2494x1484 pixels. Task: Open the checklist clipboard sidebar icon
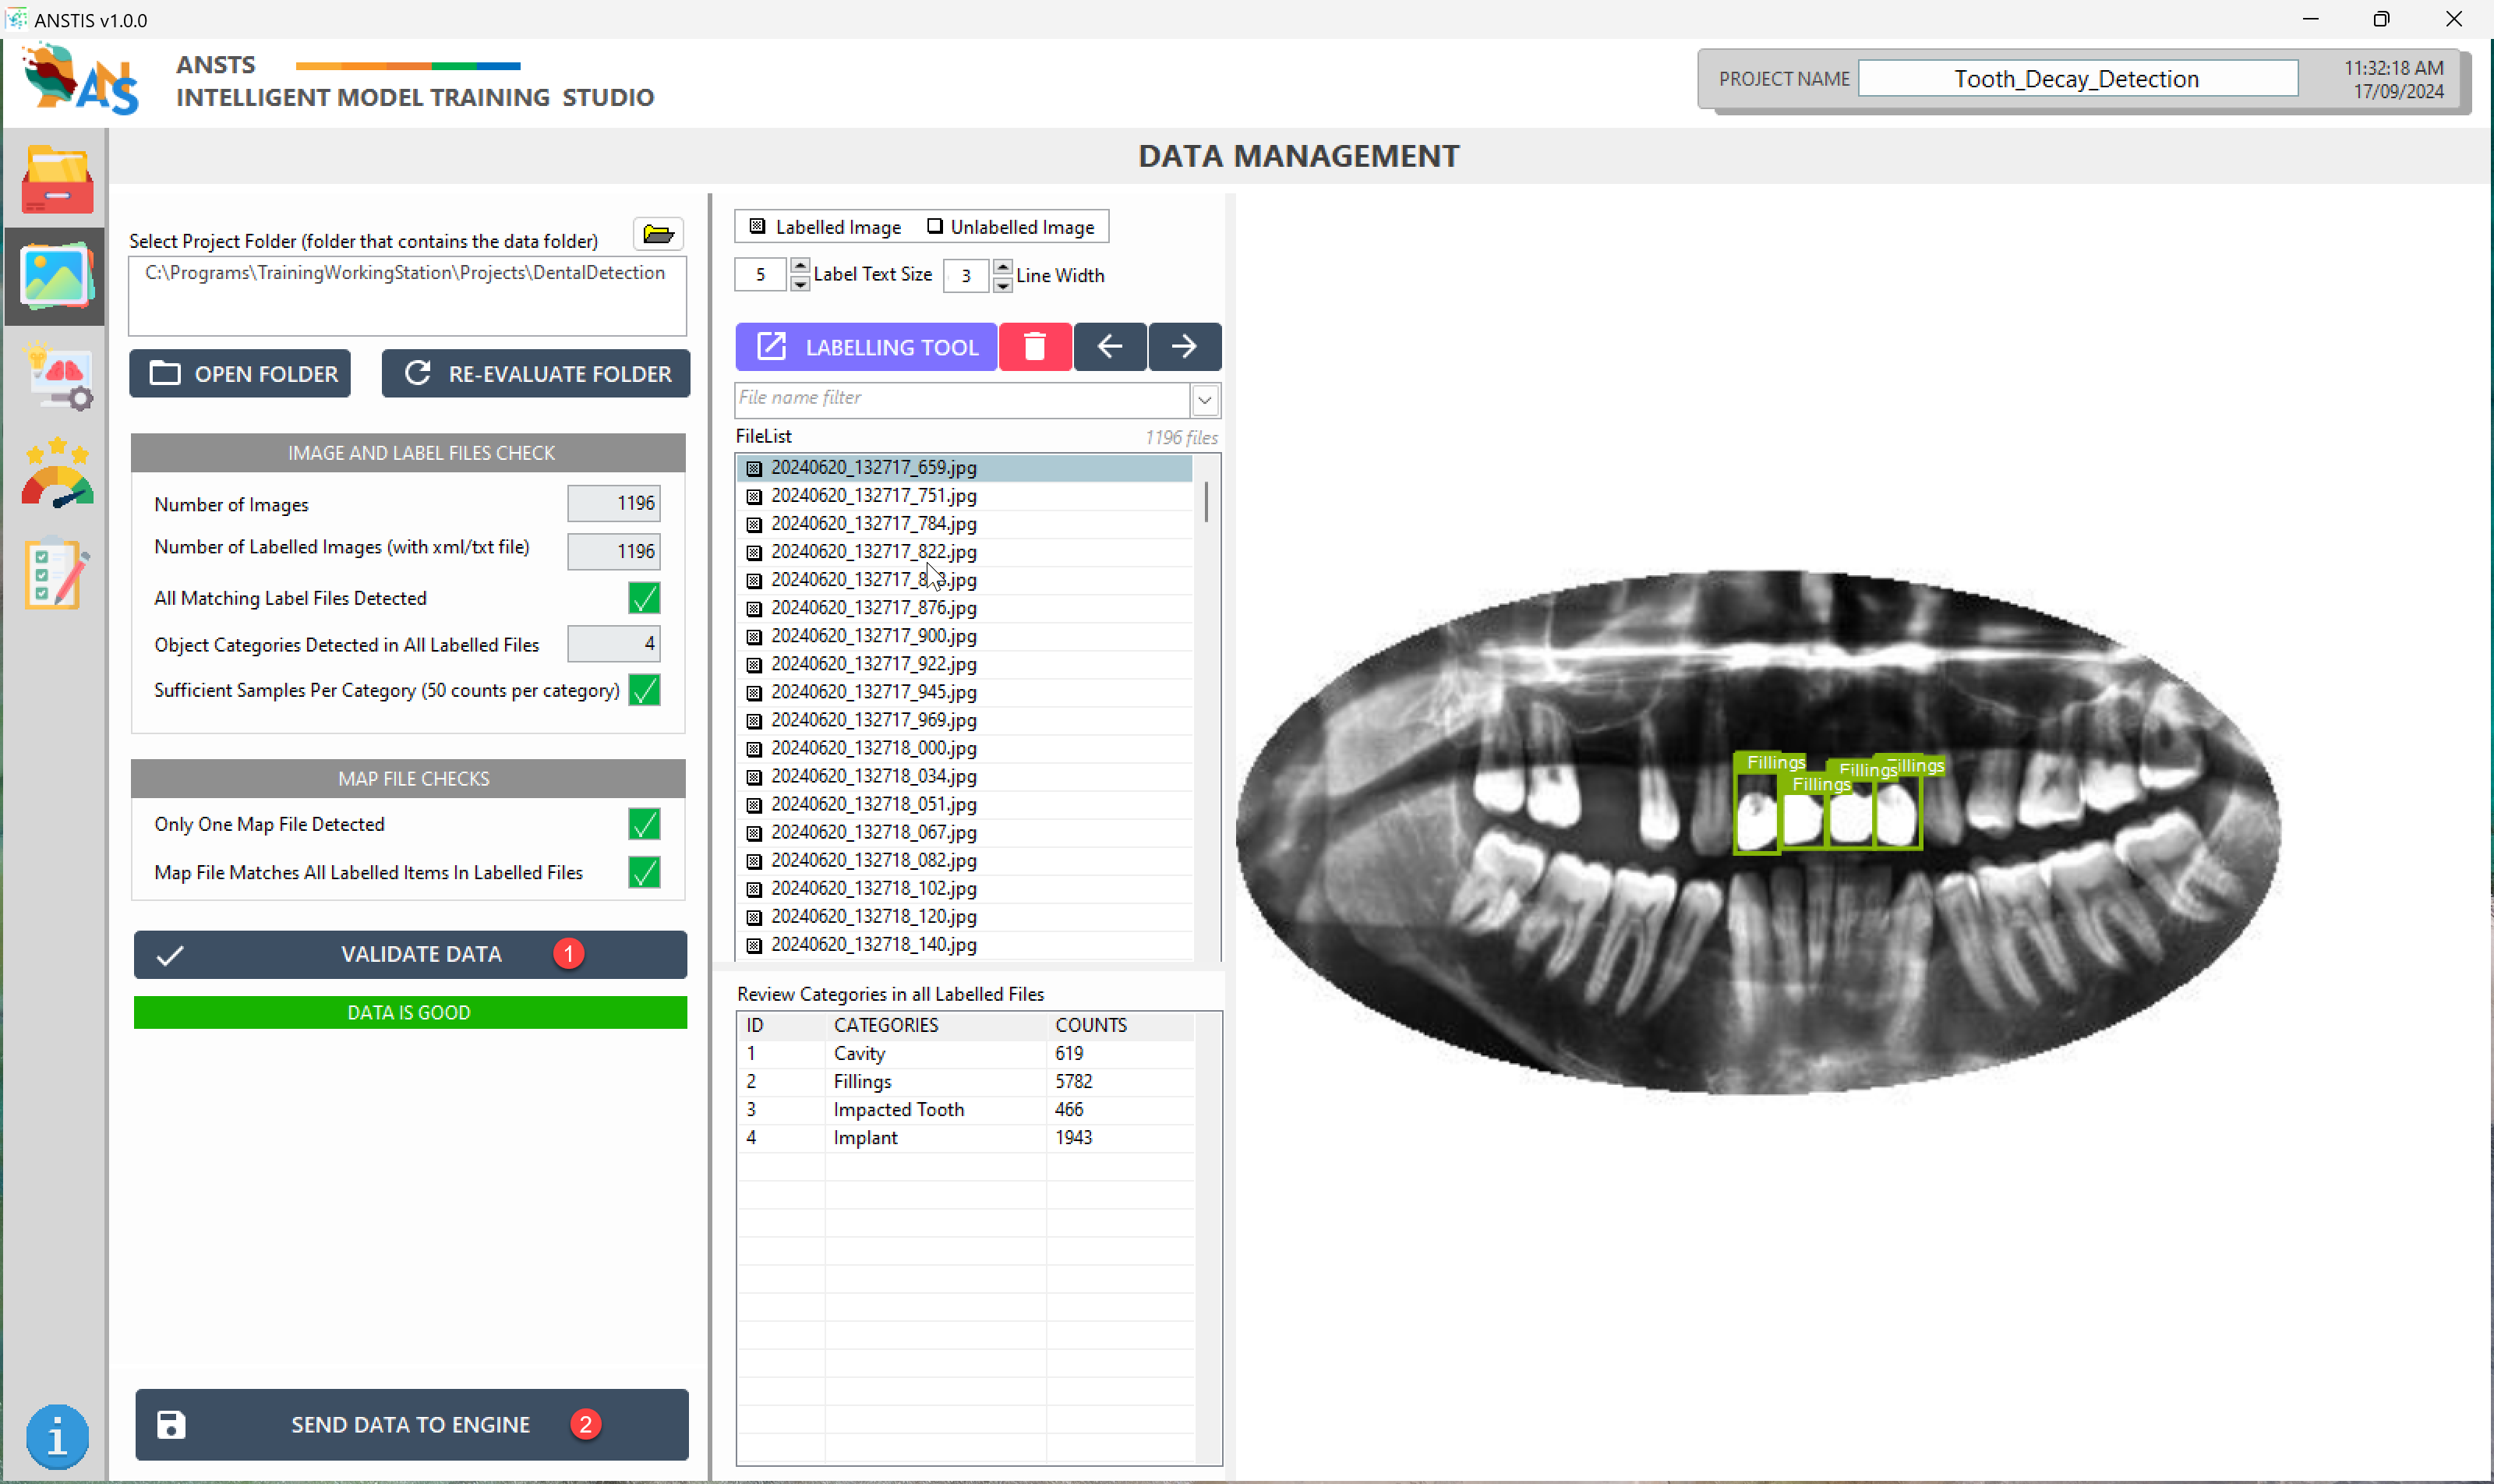click(55, 573)
